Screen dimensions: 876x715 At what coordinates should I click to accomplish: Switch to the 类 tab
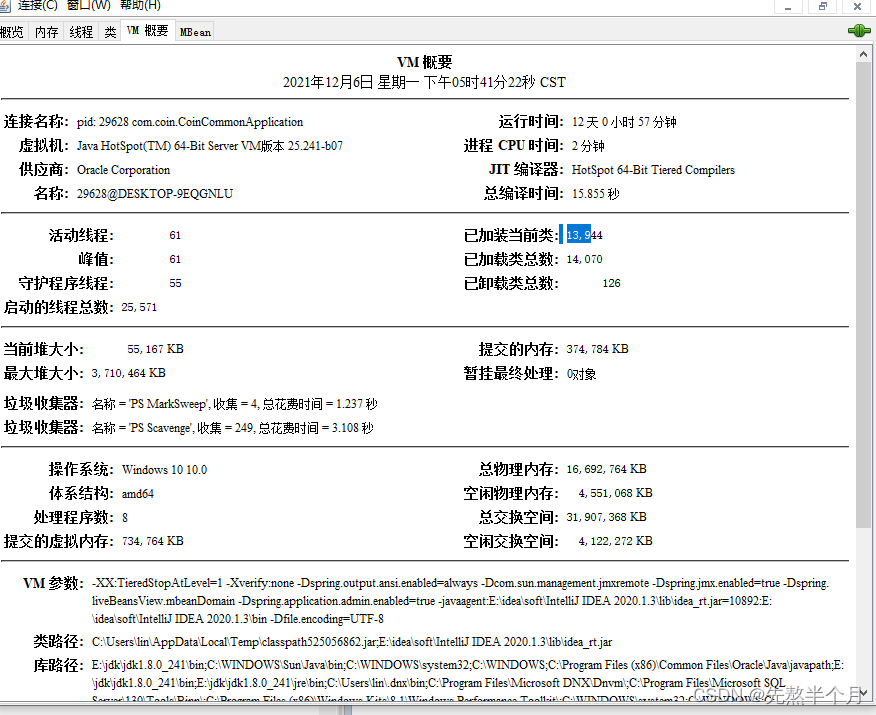[111, 32]
